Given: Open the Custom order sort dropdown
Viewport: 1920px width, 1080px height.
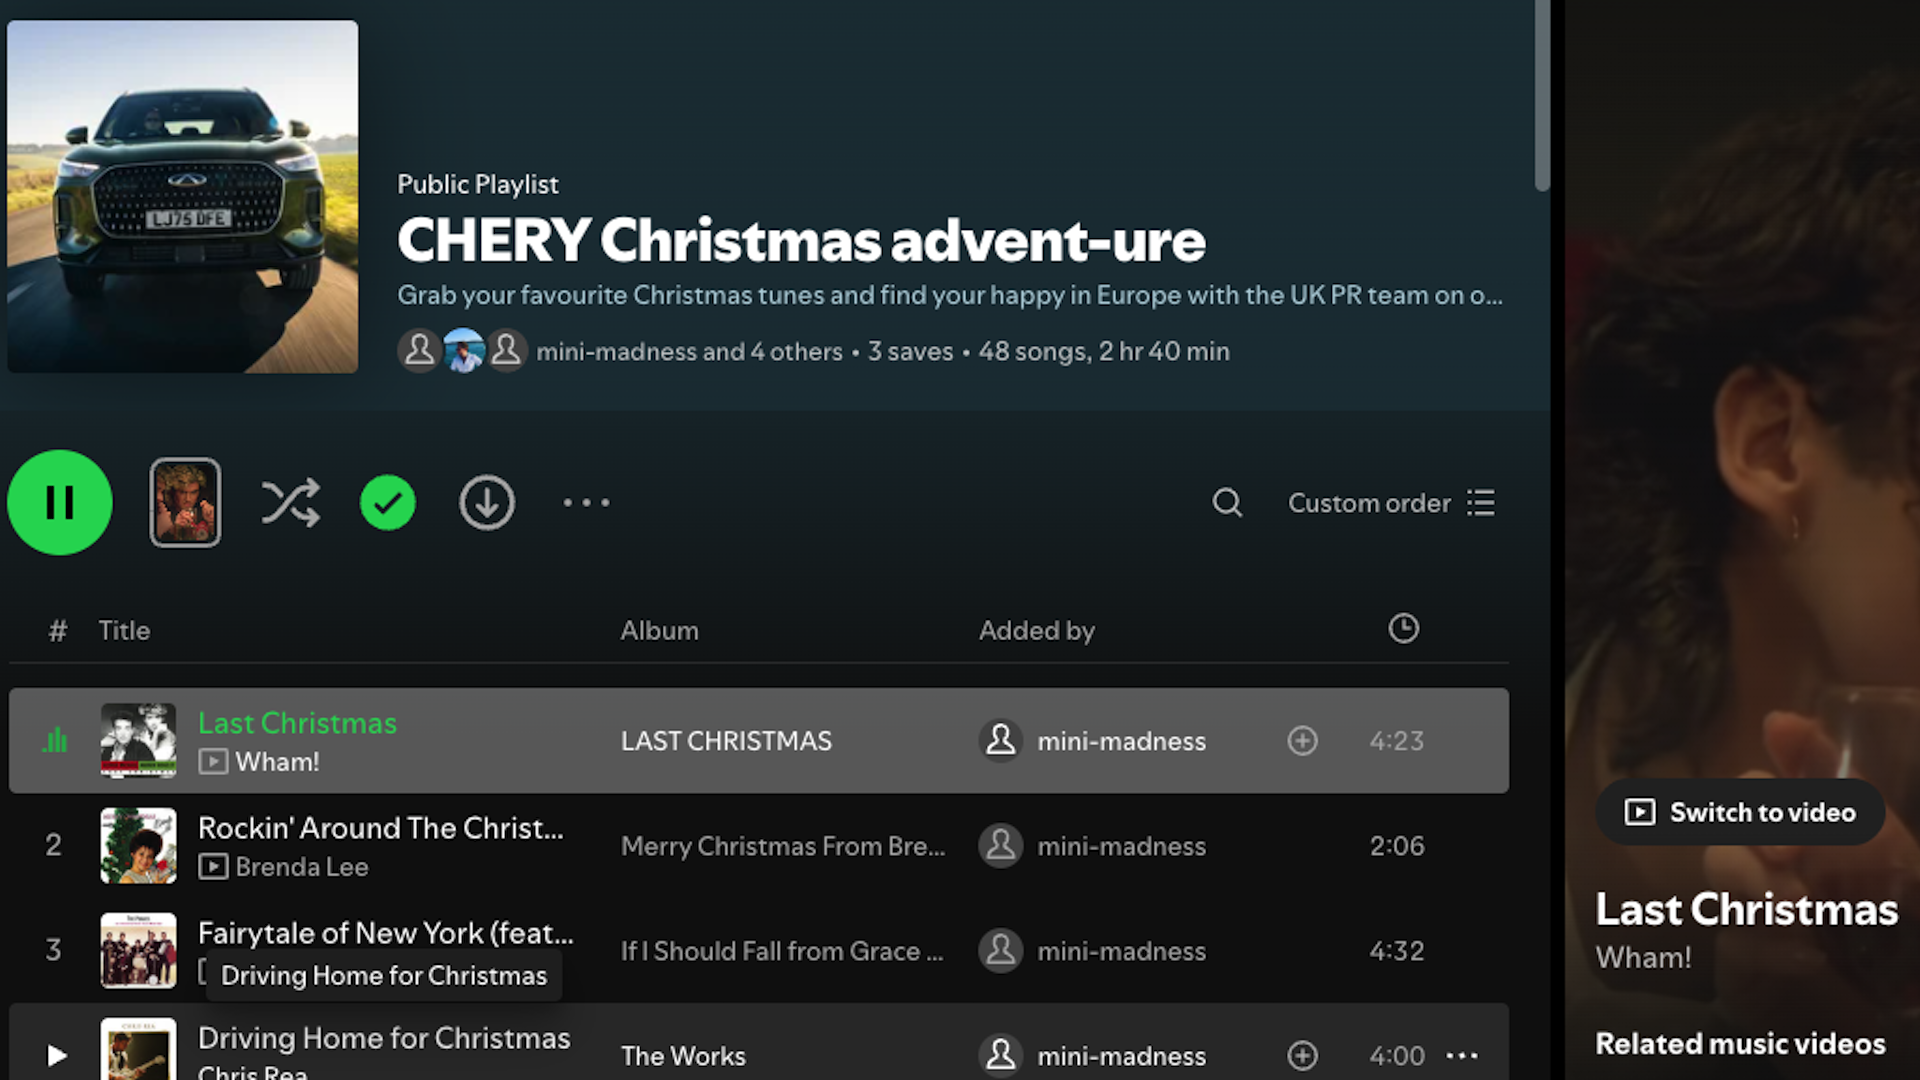Looking at the screenshot, I should (x=1391, y=502).
